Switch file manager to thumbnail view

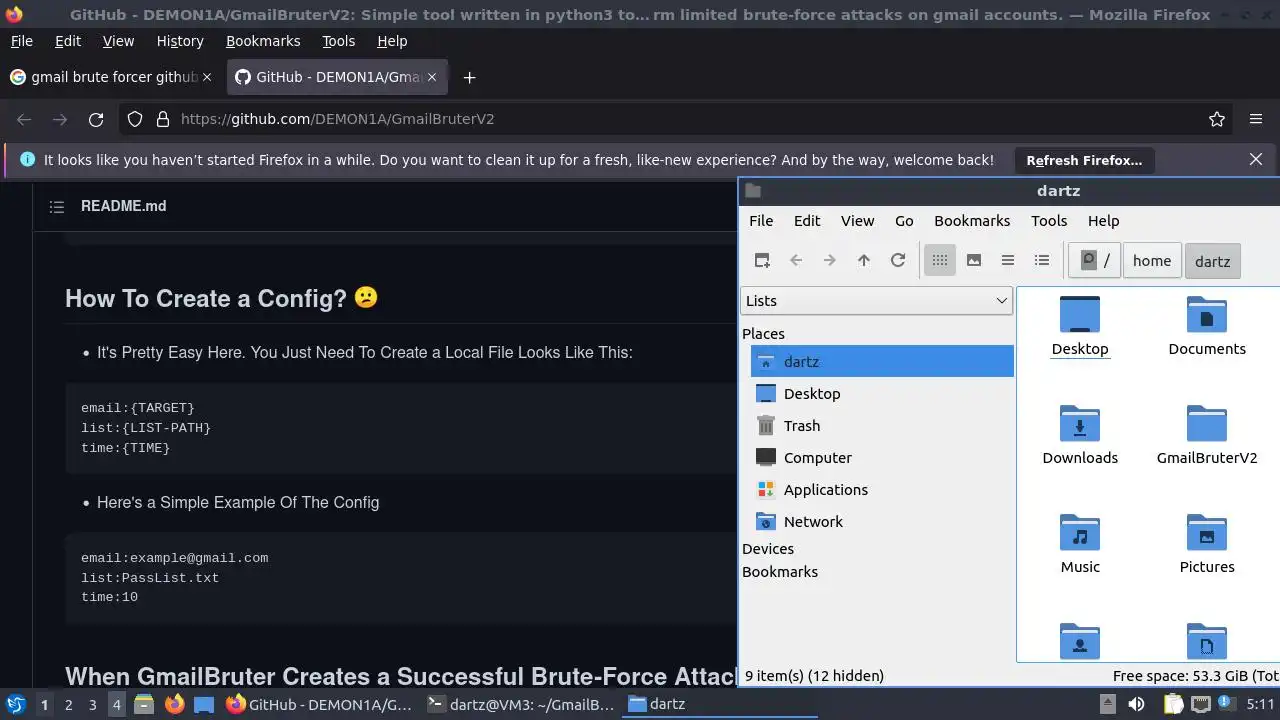(x=974, y=261)
